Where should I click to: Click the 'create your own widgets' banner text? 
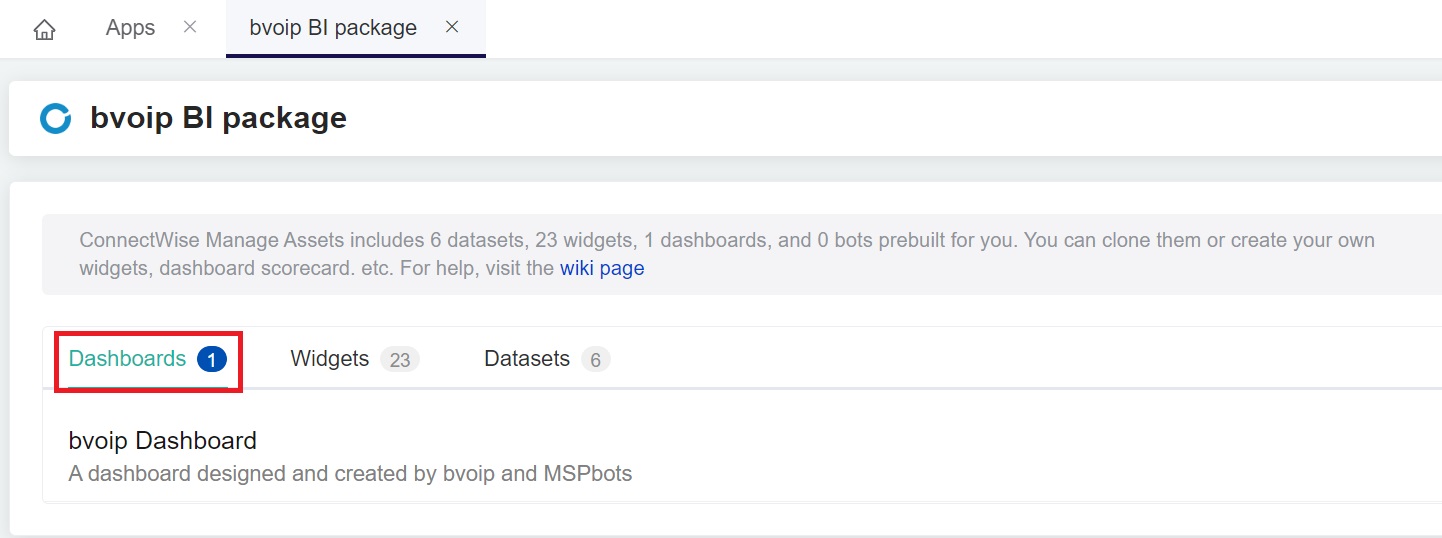1300,241
